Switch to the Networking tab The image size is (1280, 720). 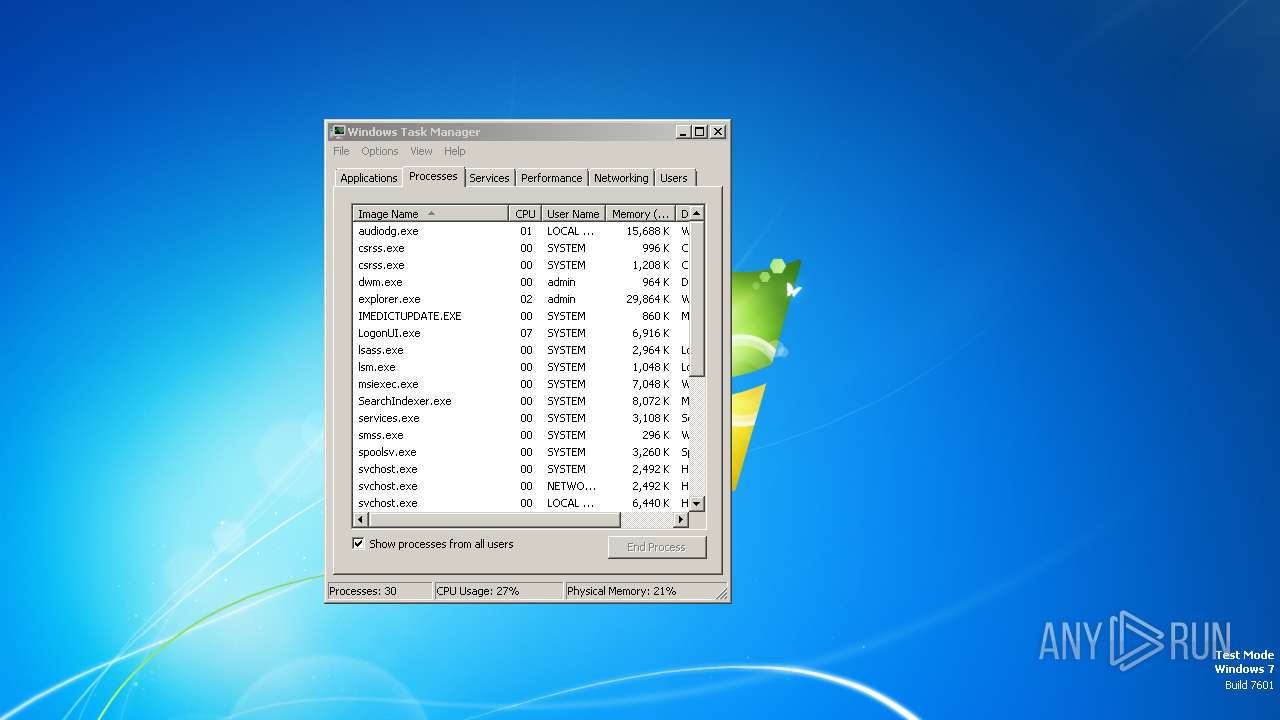tap(621, 178)
